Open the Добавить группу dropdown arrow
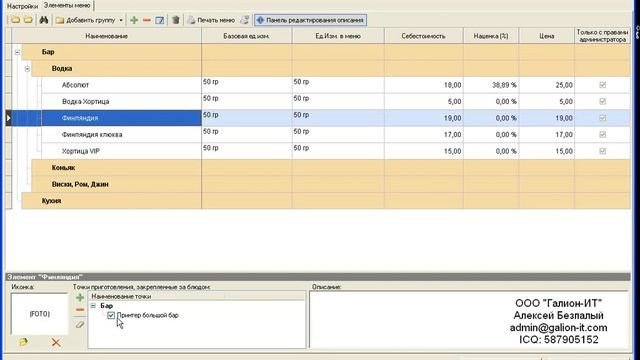Image resolution: width=640 pixels, height=360 pixels. pos(121,20)
